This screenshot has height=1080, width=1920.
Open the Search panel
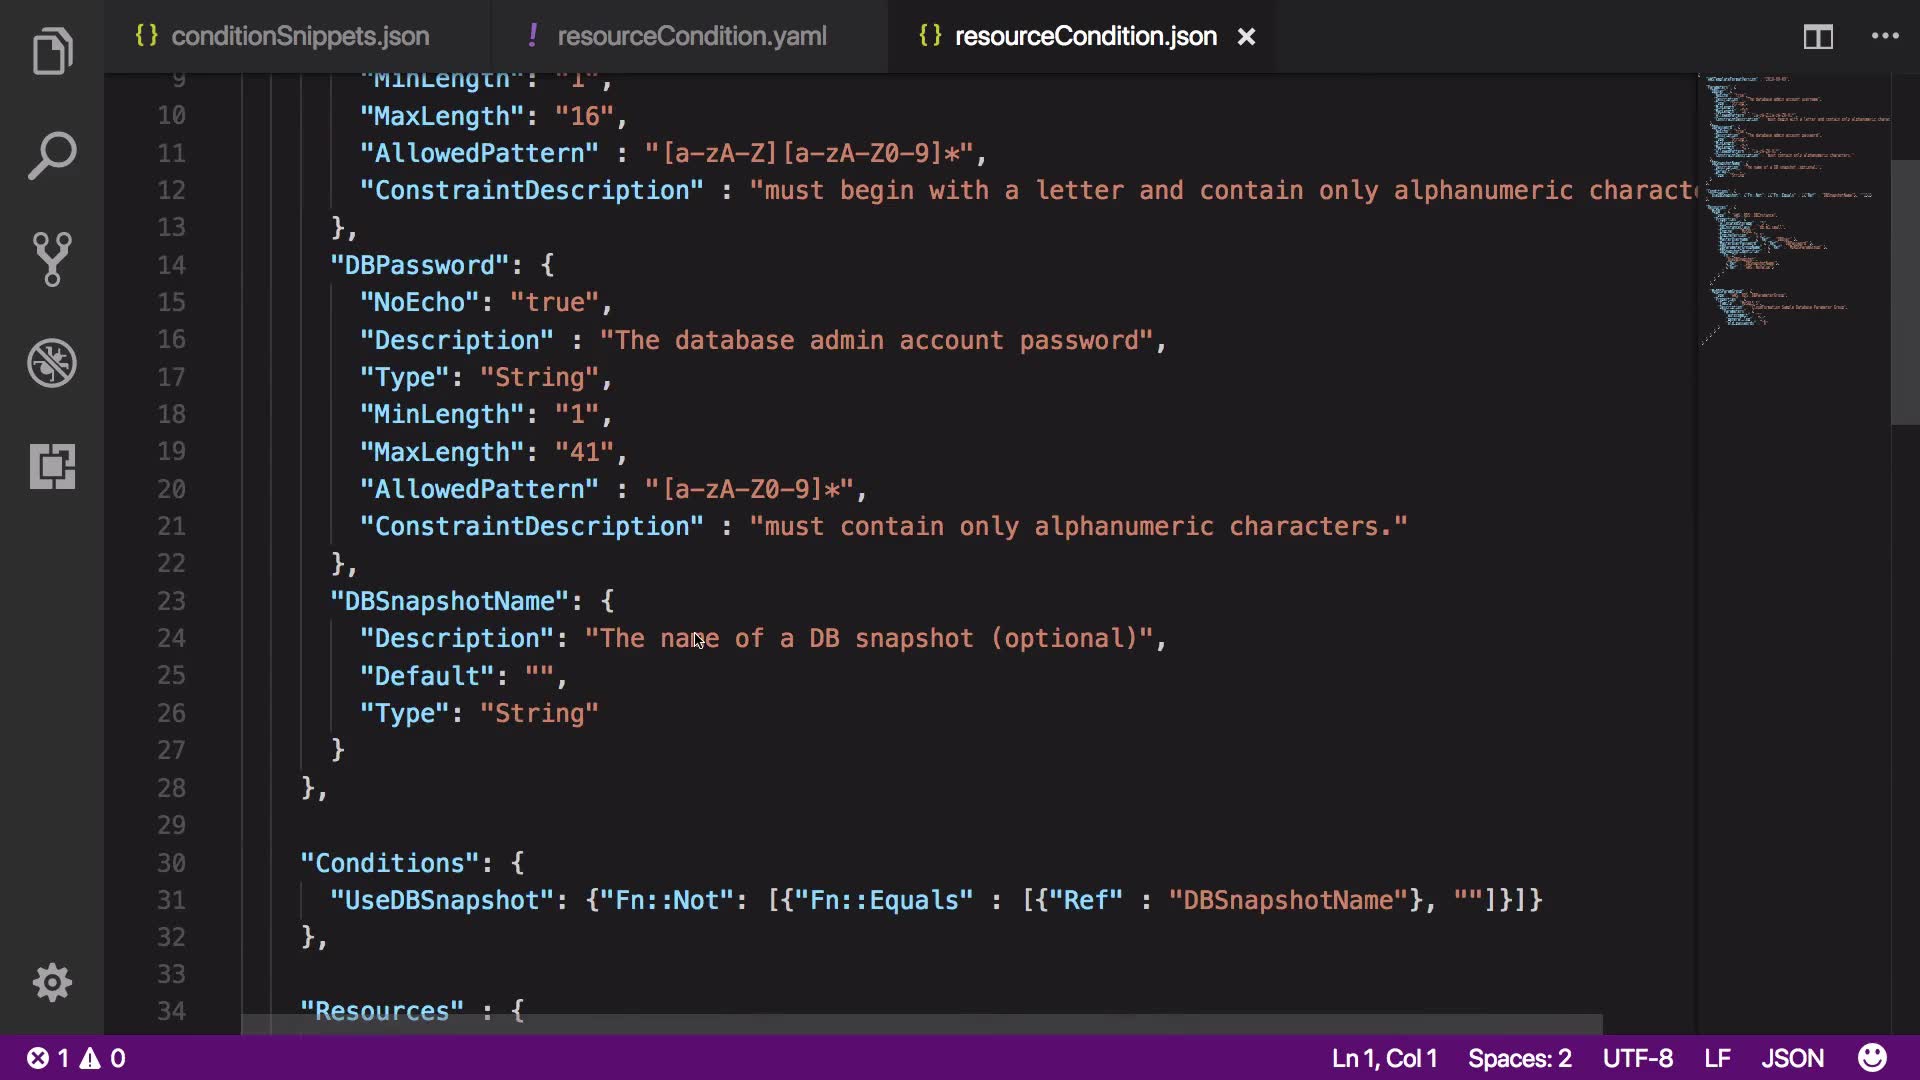52,156
